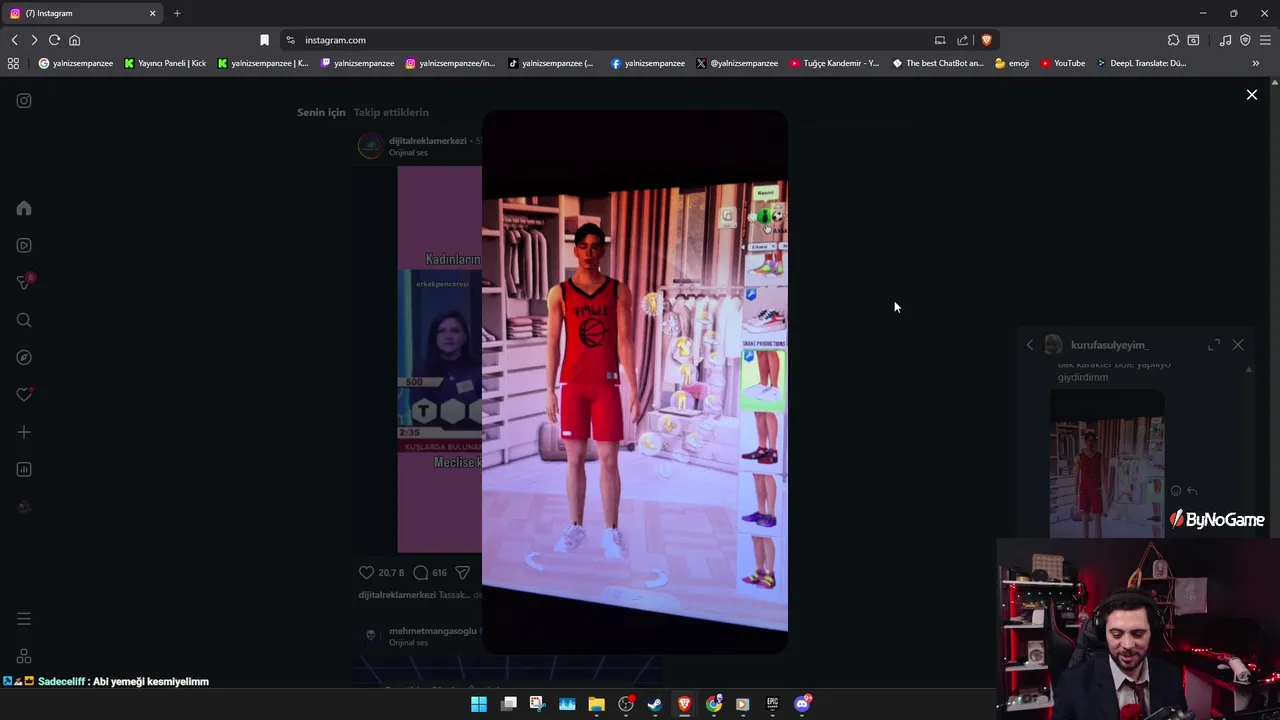The image size is (1280, 720).
Task: Open Epic Games Launcher from the taskbar
Action: click(x=772, y=704)
